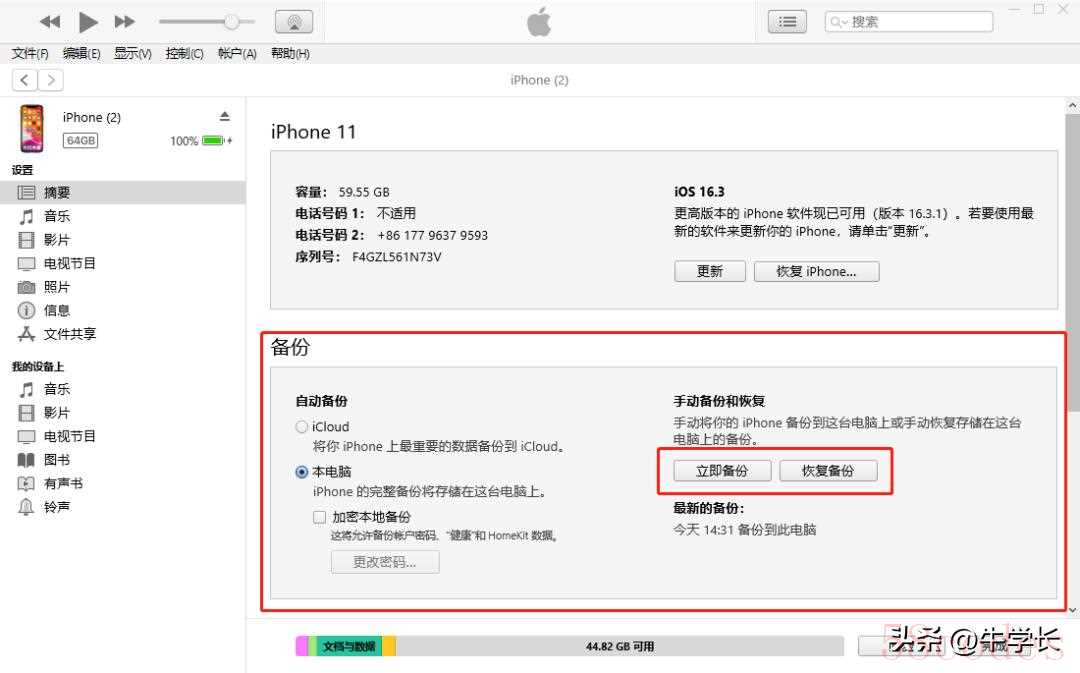Click phone number +86 177 9637 9593
Viewport: 1080px width, 673px height.
433,236
